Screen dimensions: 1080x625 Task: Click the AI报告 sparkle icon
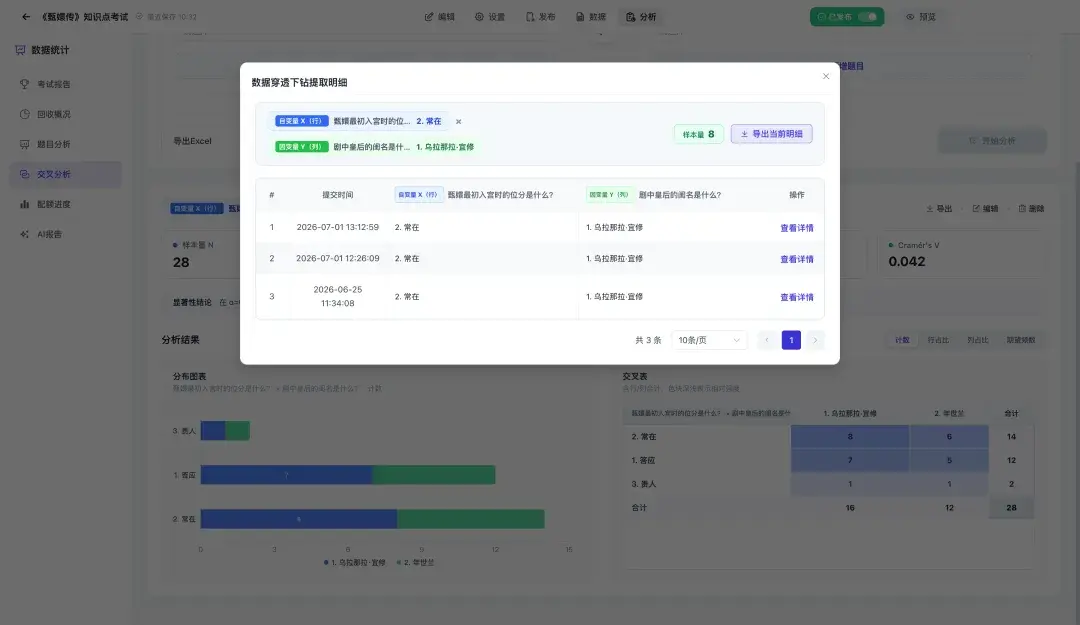[x=25, y=234]
